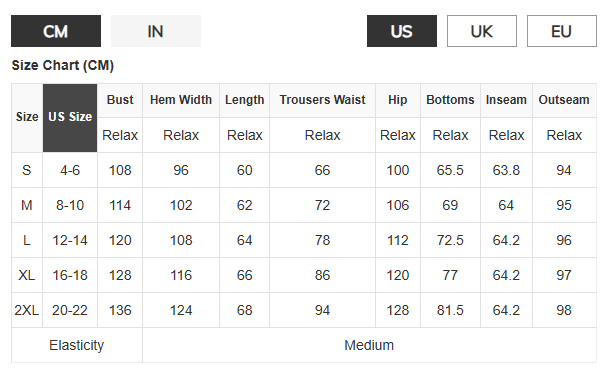The image size is (611, 373).
Task: Click the Trousers Waist column header
Action: 323,100
